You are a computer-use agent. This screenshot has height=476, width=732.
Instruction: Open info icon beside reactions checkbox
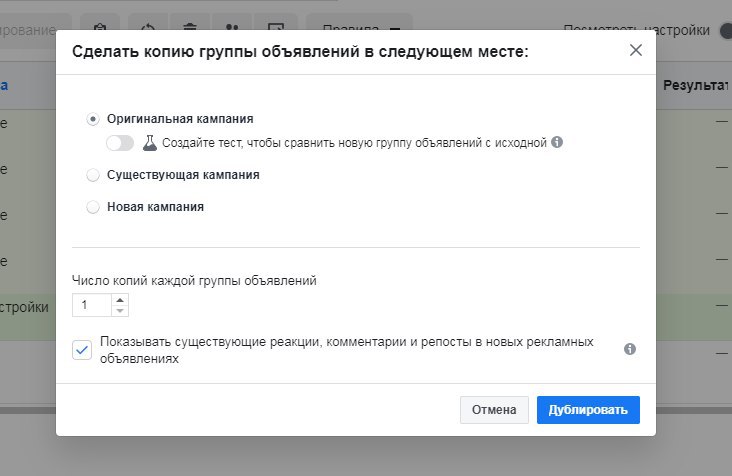point(630,349)
